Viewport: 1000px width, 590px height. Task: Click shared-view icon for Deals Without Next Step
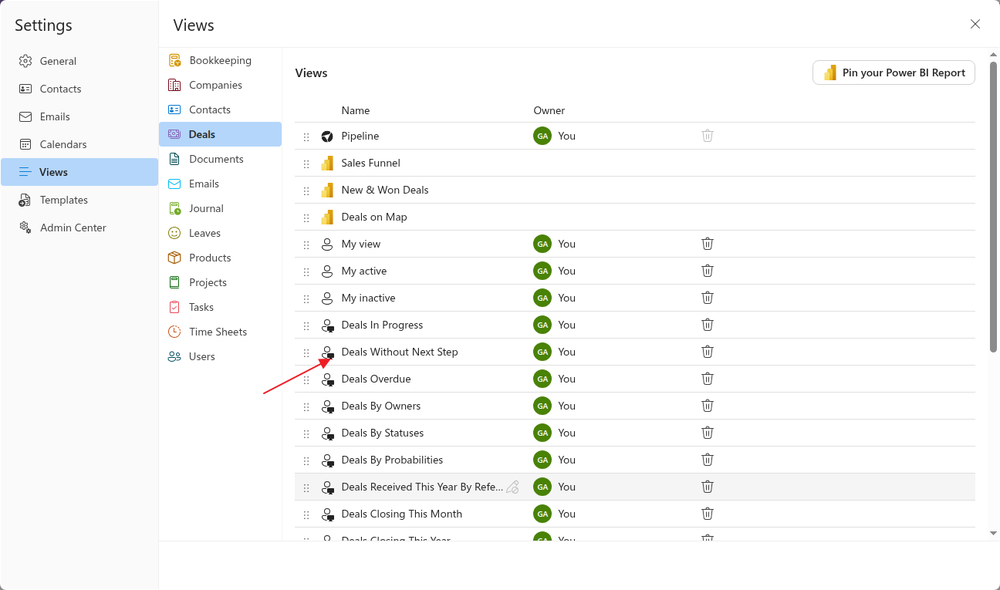(327, 352)
